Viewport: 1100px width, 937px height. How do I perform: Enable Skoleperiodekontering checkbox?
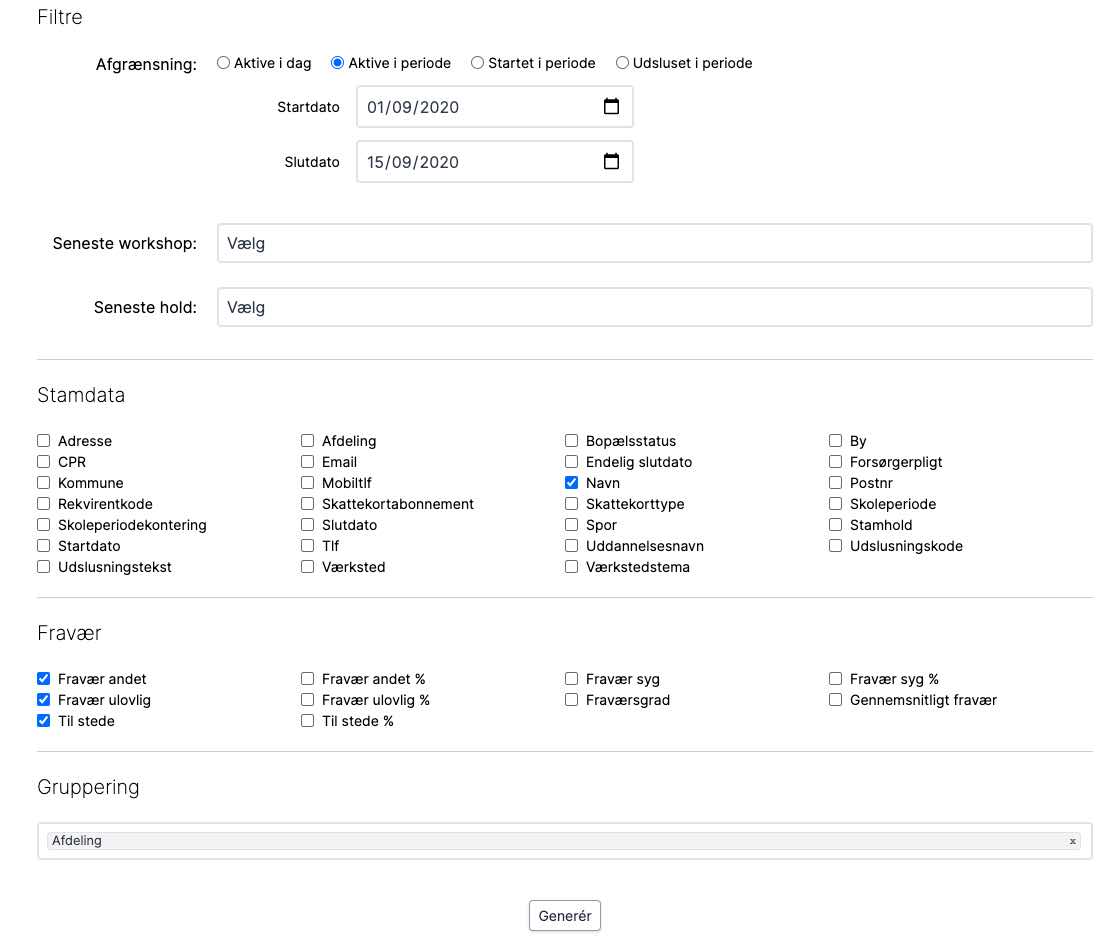[43, 525]
